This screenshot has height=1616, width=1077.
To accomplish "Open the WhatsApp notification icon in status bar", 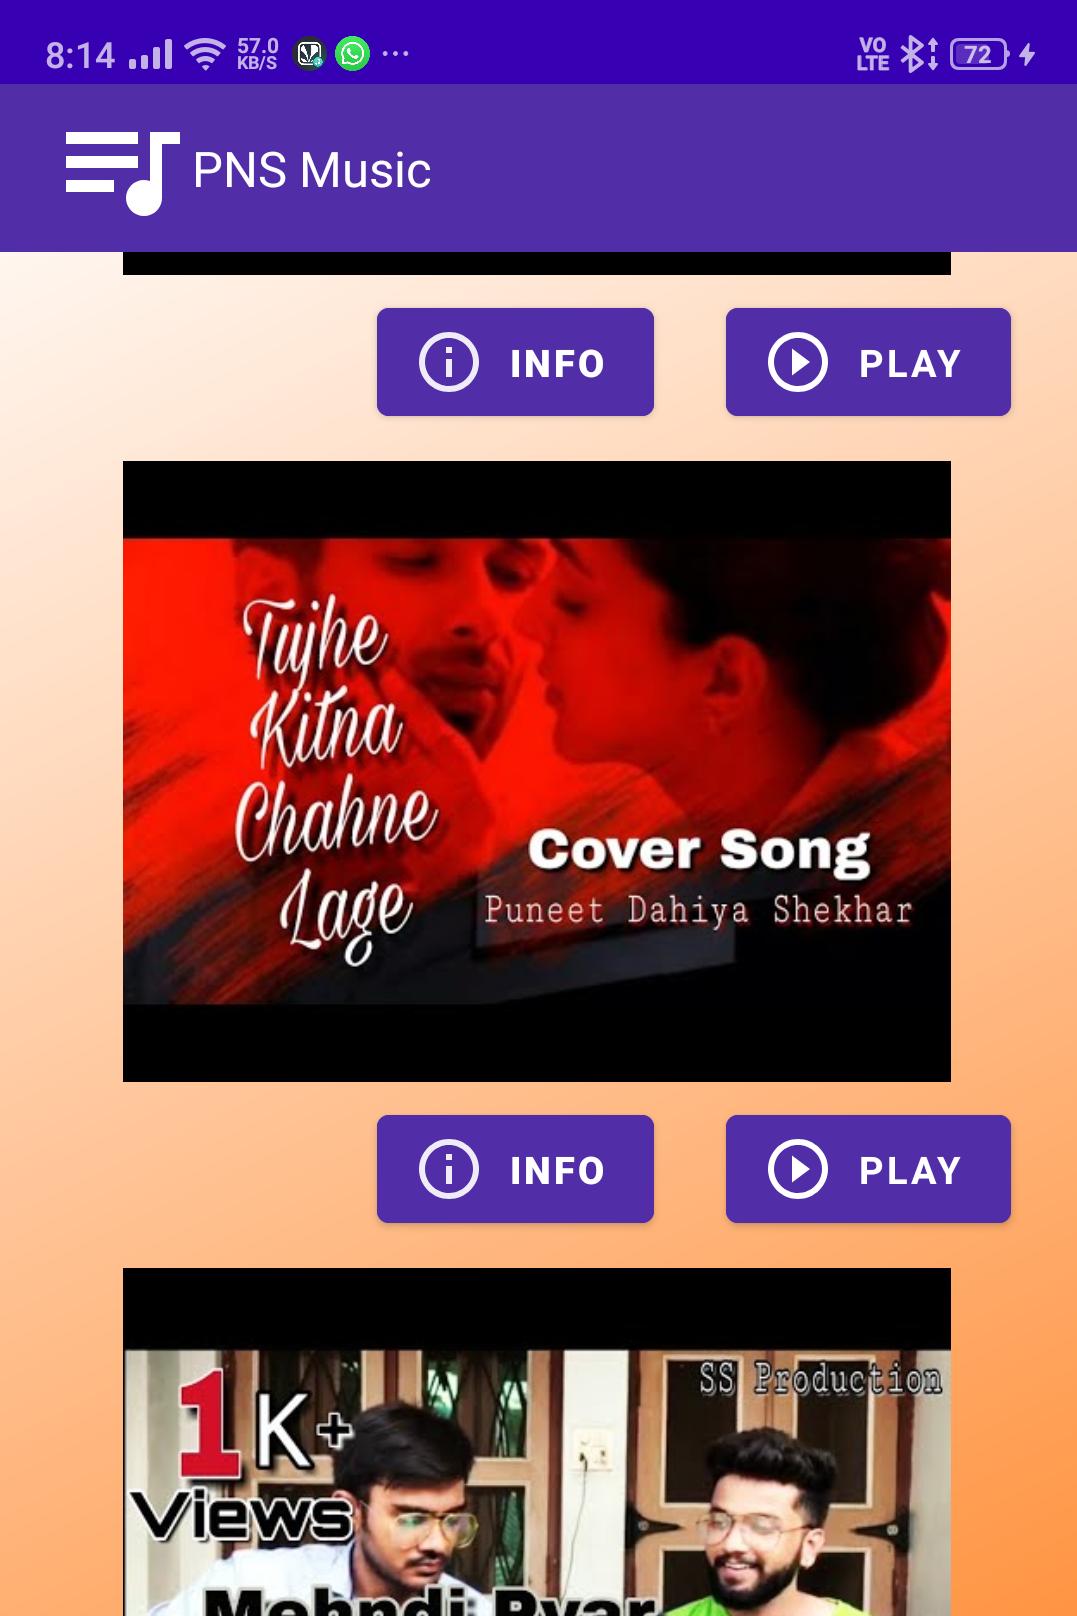I will pyautogui.click(x=352, y=53).
